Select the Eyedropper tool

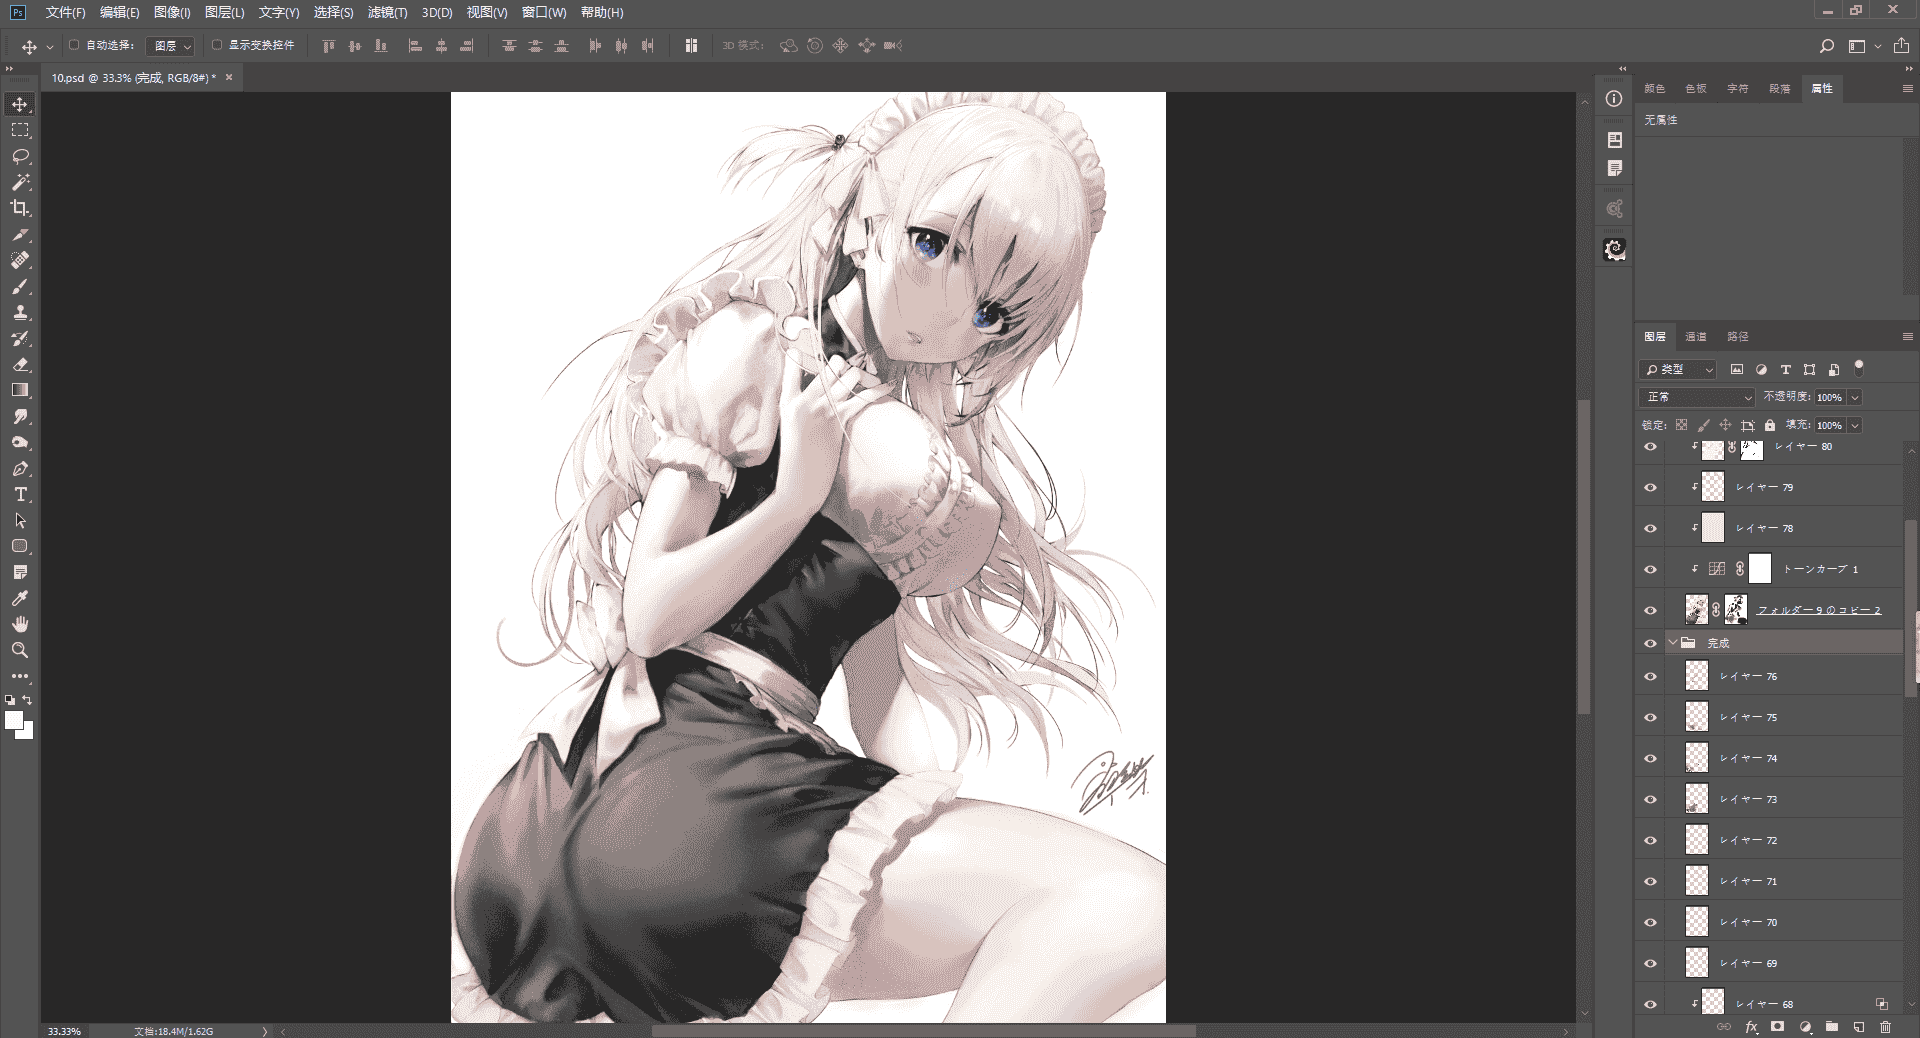click(20, 598)
